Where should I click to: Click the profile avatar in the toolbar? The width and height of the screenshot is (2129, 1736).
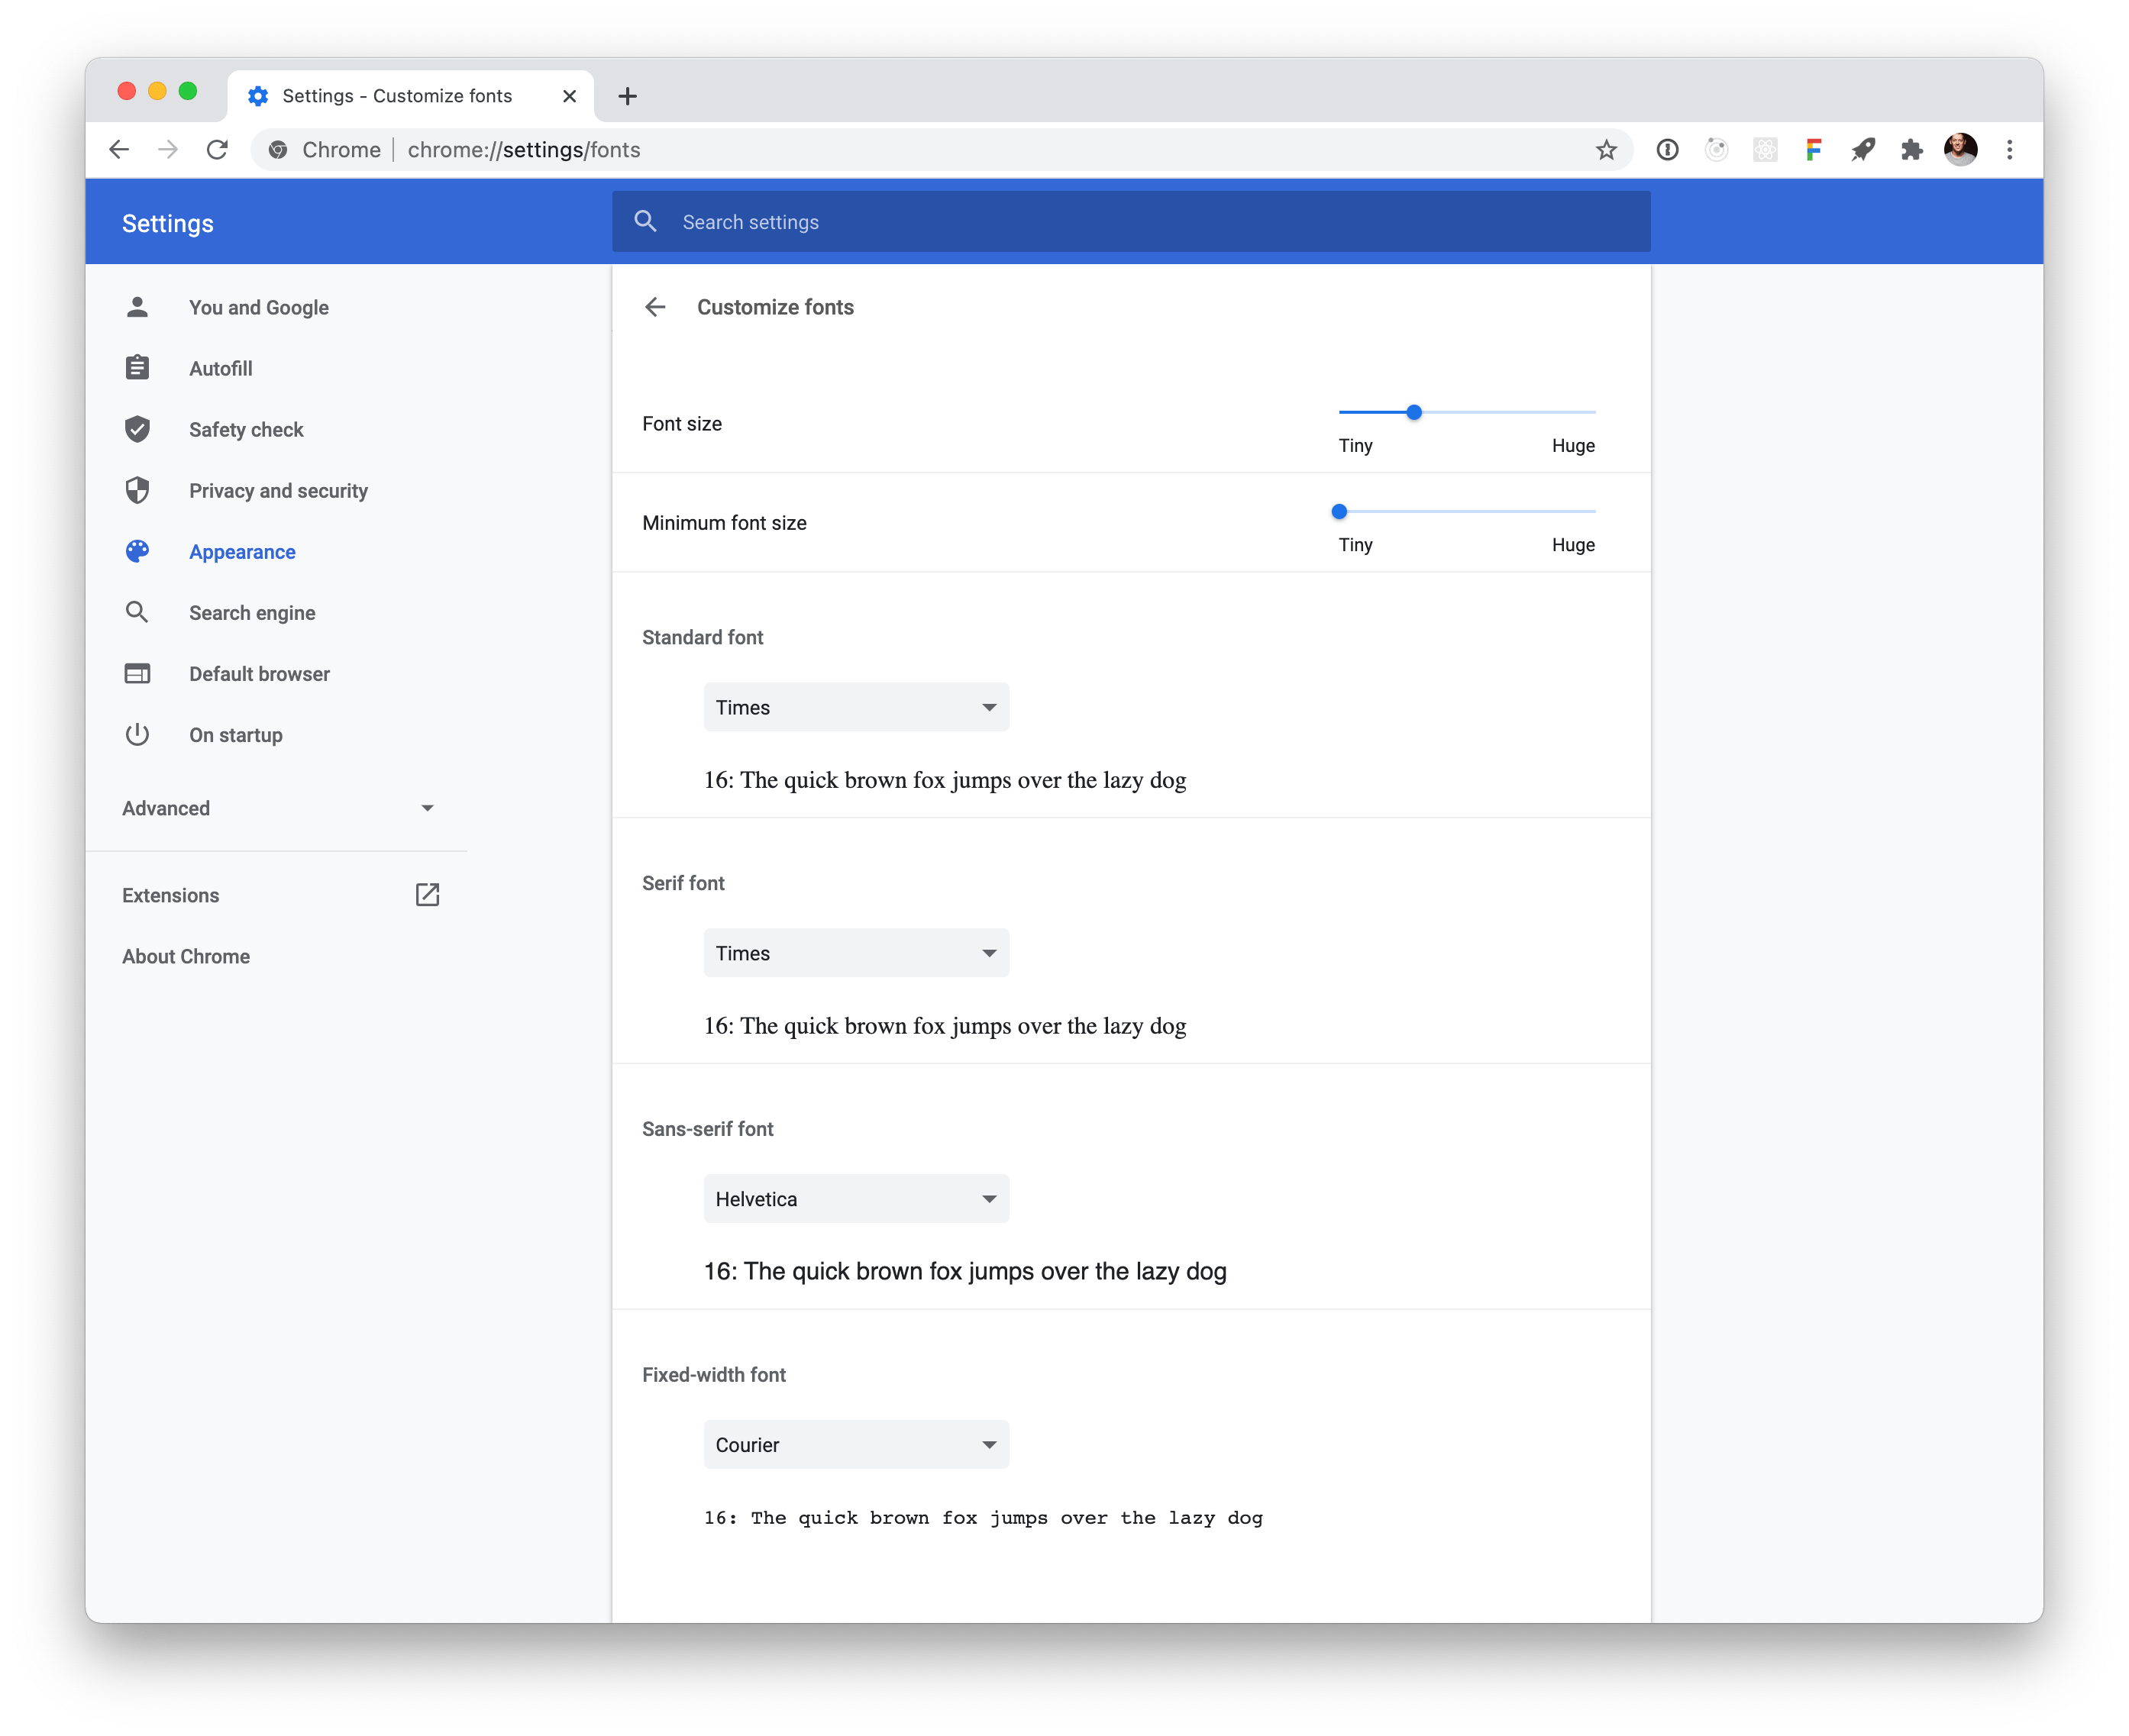coord(1960,150)
